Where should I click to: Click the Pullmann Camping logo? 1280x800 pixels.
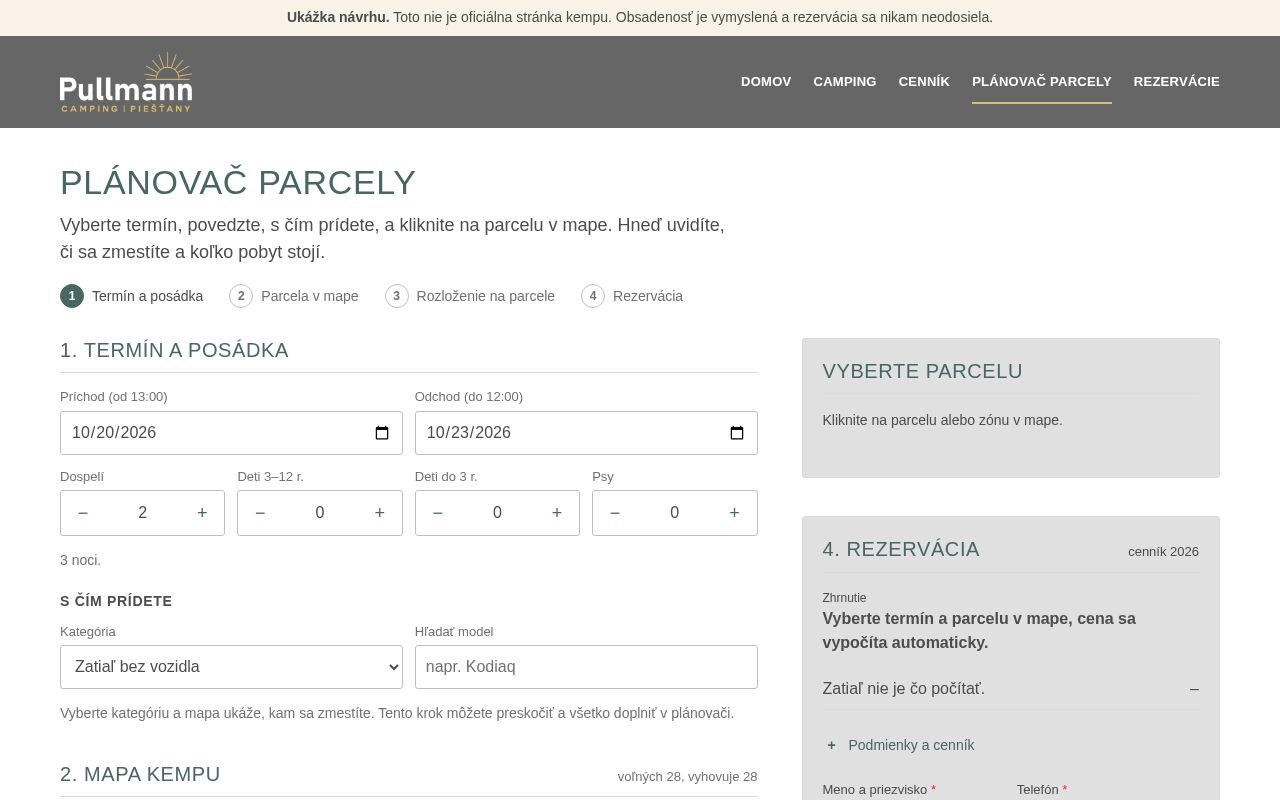click(126, 82)
